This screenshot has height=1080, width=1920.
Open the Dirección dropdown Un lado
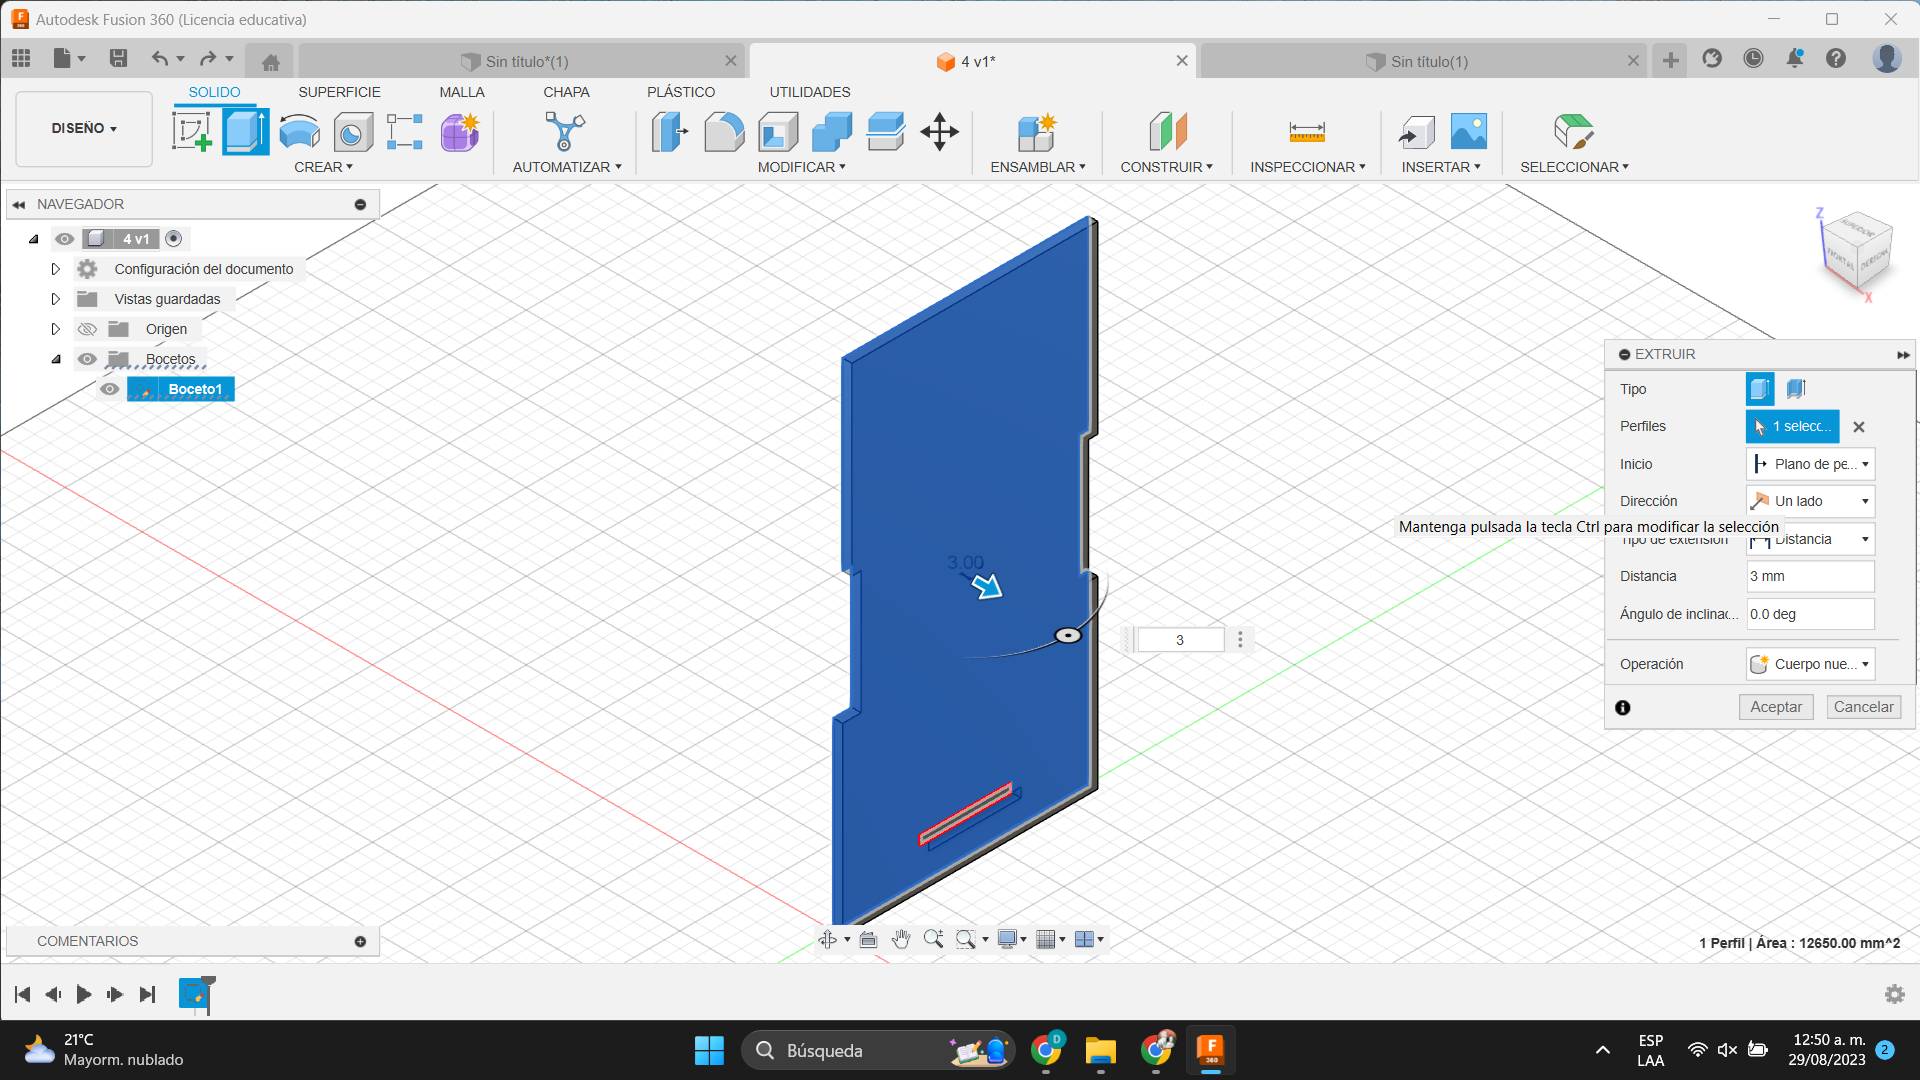coord(1810,501)
